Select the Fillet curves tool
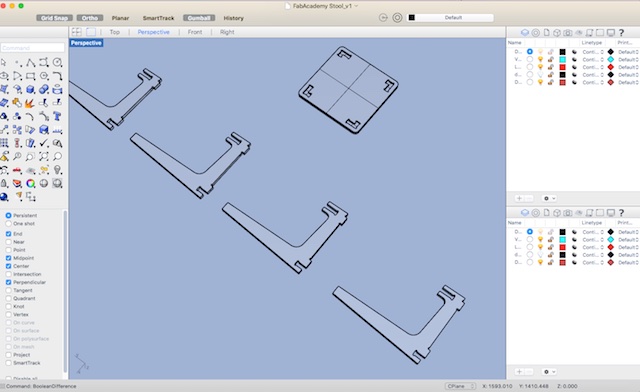The height and width of the screenshot is (392, 640). click(x=58, y=76)
